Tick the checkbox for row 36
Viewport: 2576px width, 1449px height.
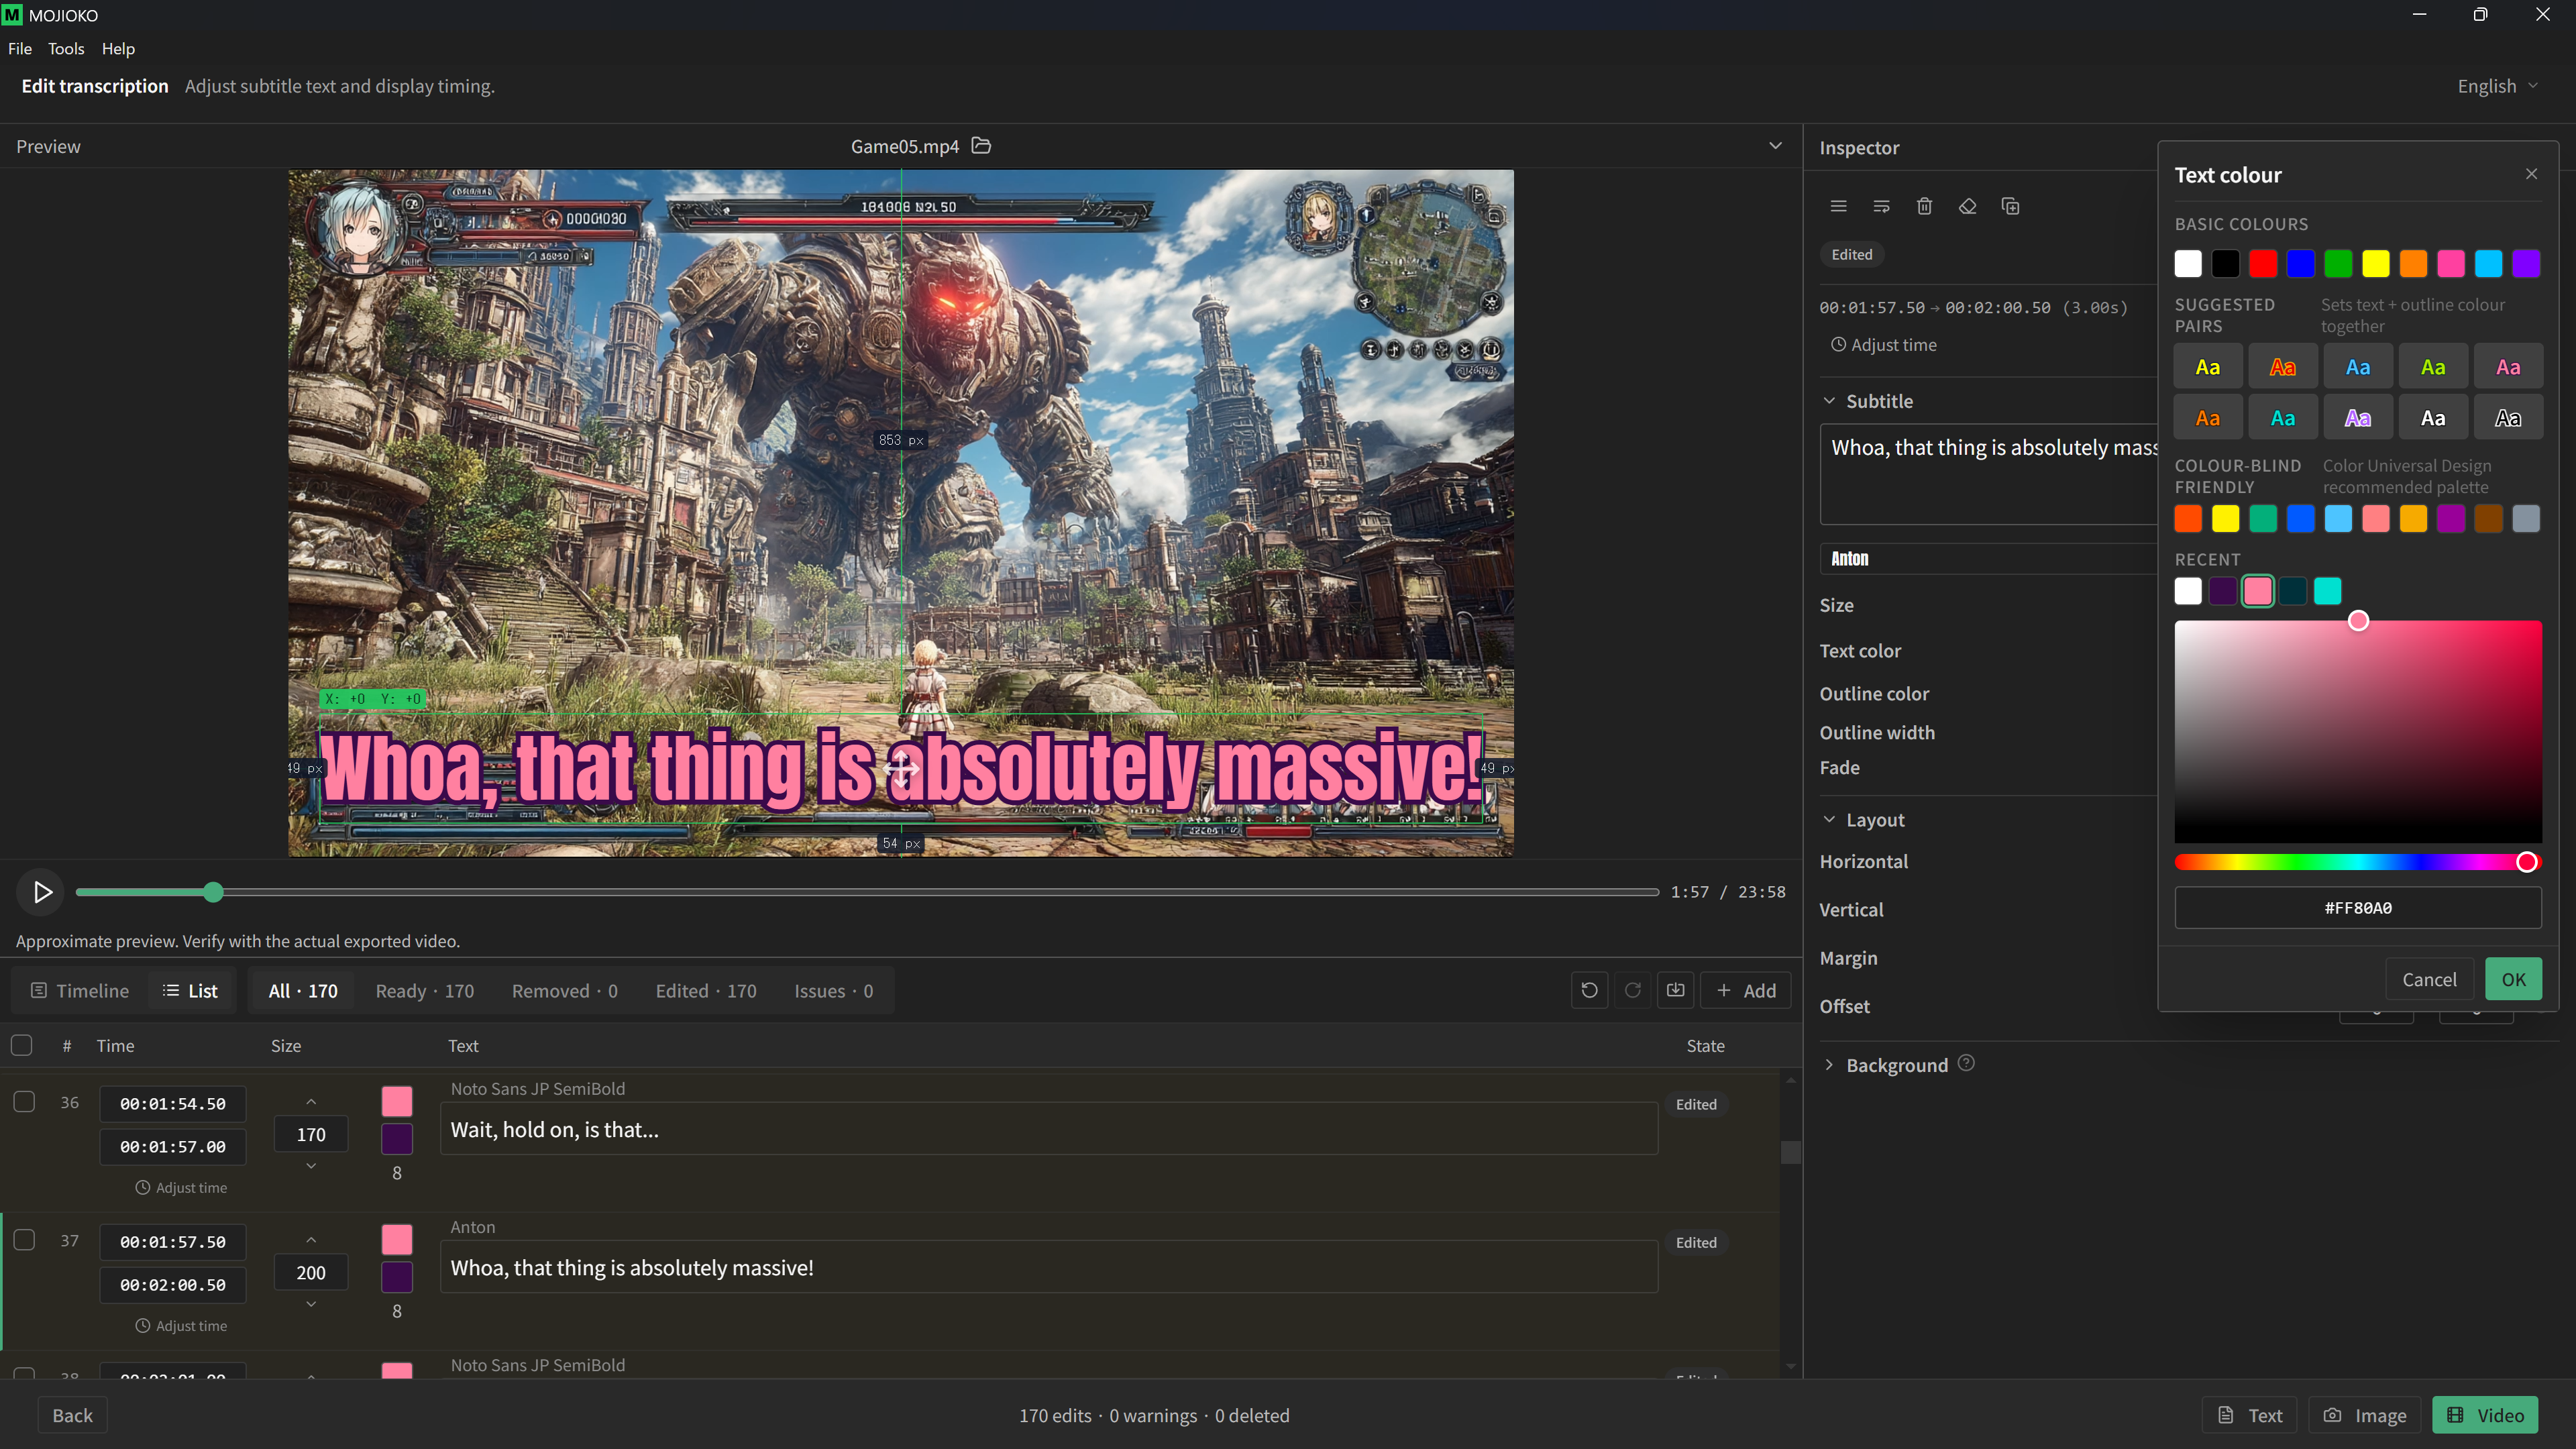pos(24,1102)
